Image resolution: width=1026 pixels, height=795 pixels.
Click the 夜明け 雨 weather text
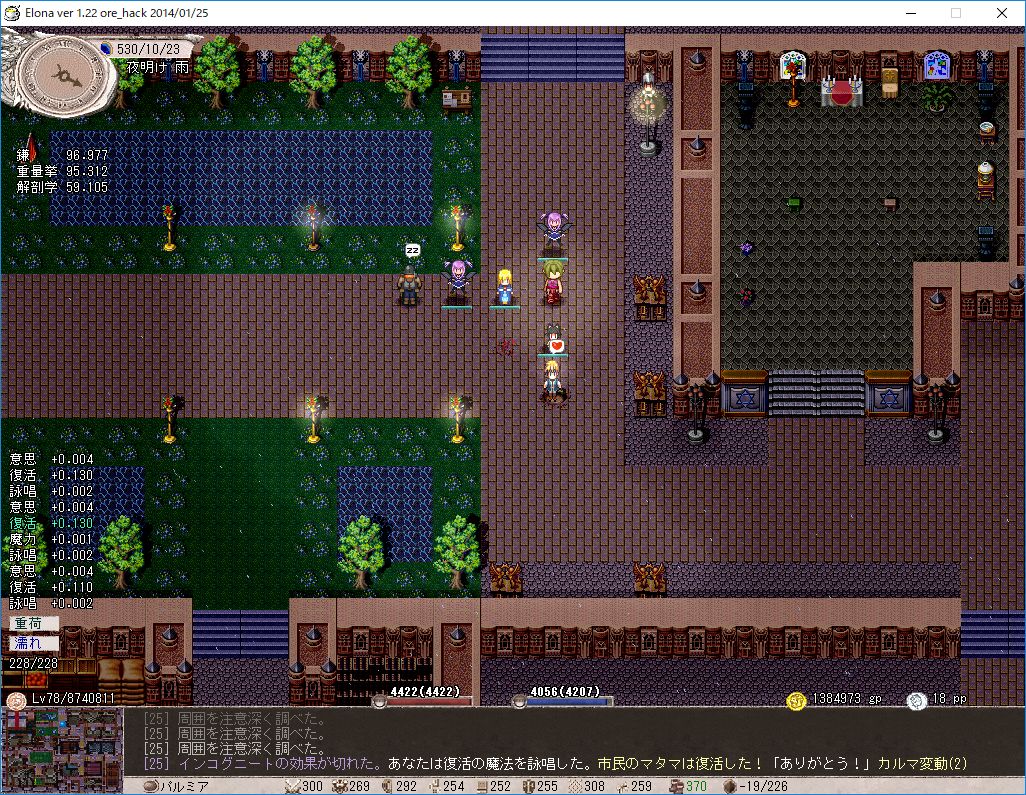pyautogui.click(x=158, y=67)
